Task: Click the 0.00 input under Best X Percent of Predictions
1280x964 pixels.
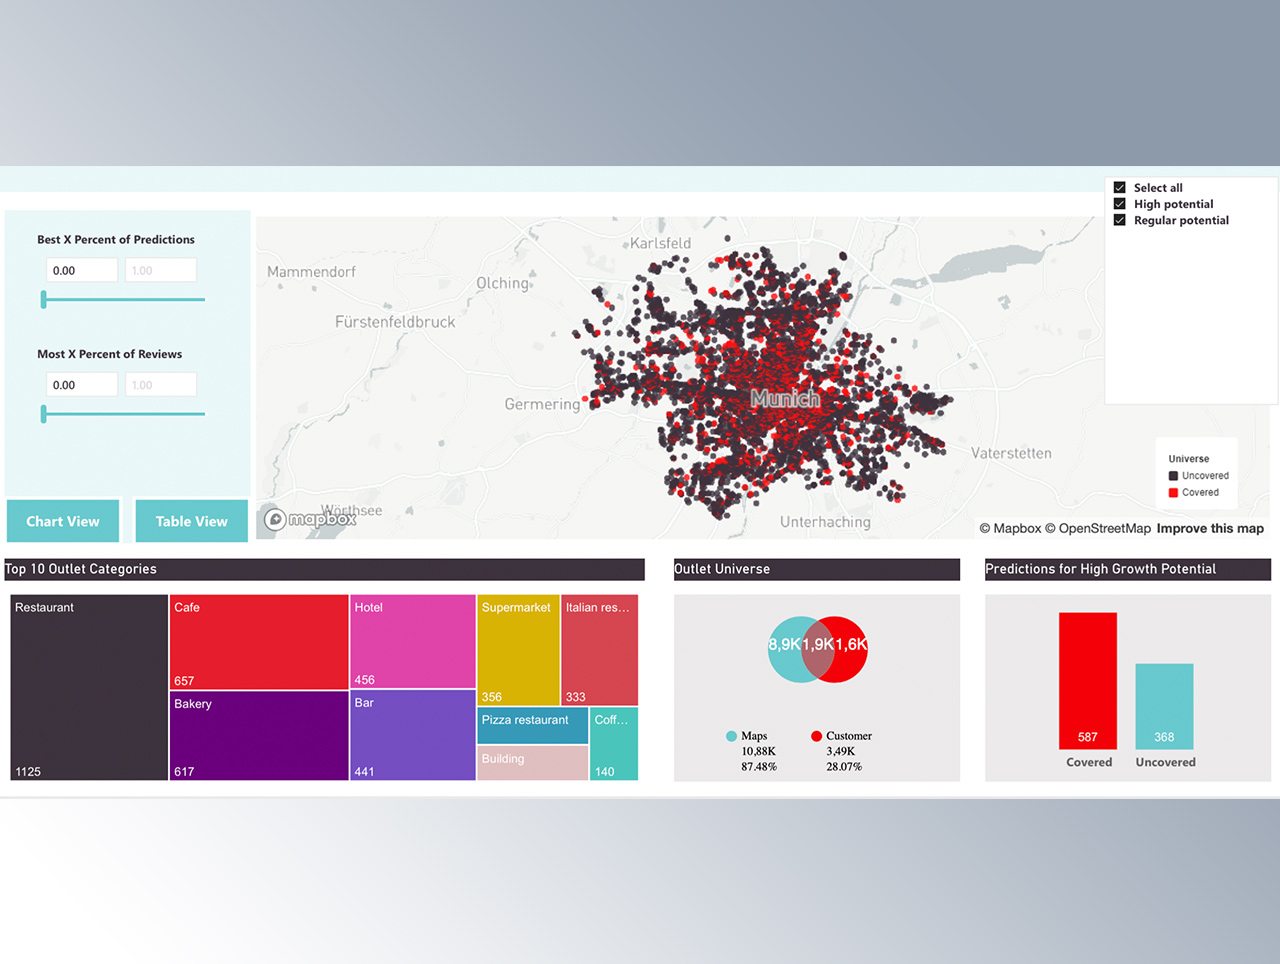Action: click(x=81, y=269)
